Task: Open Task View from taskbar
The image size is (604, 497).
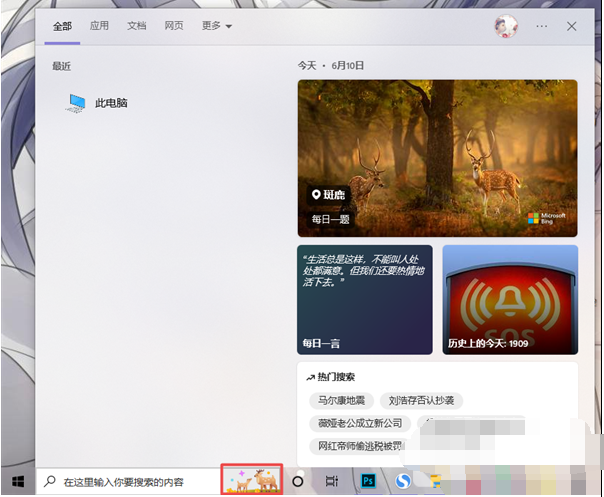Action: click(332, 481)
